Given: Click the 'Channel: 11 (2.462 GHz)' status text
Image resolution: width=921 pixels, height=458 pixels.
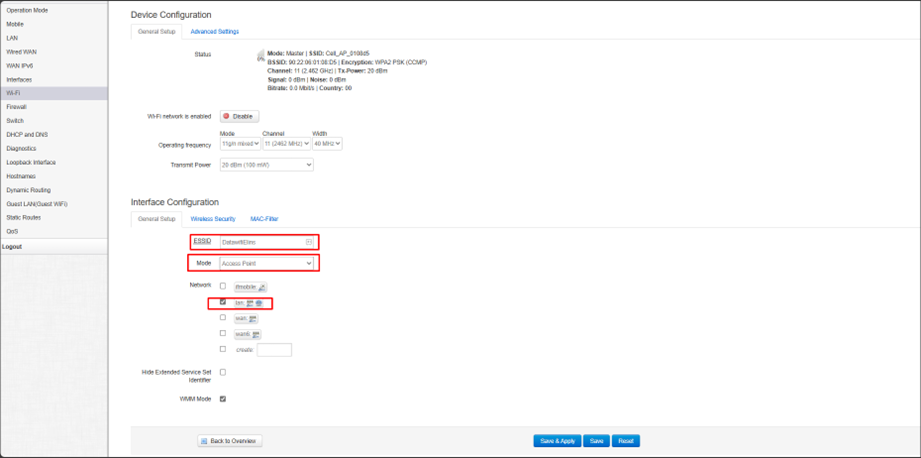Looking at the screenshot, I should (301, 70).
